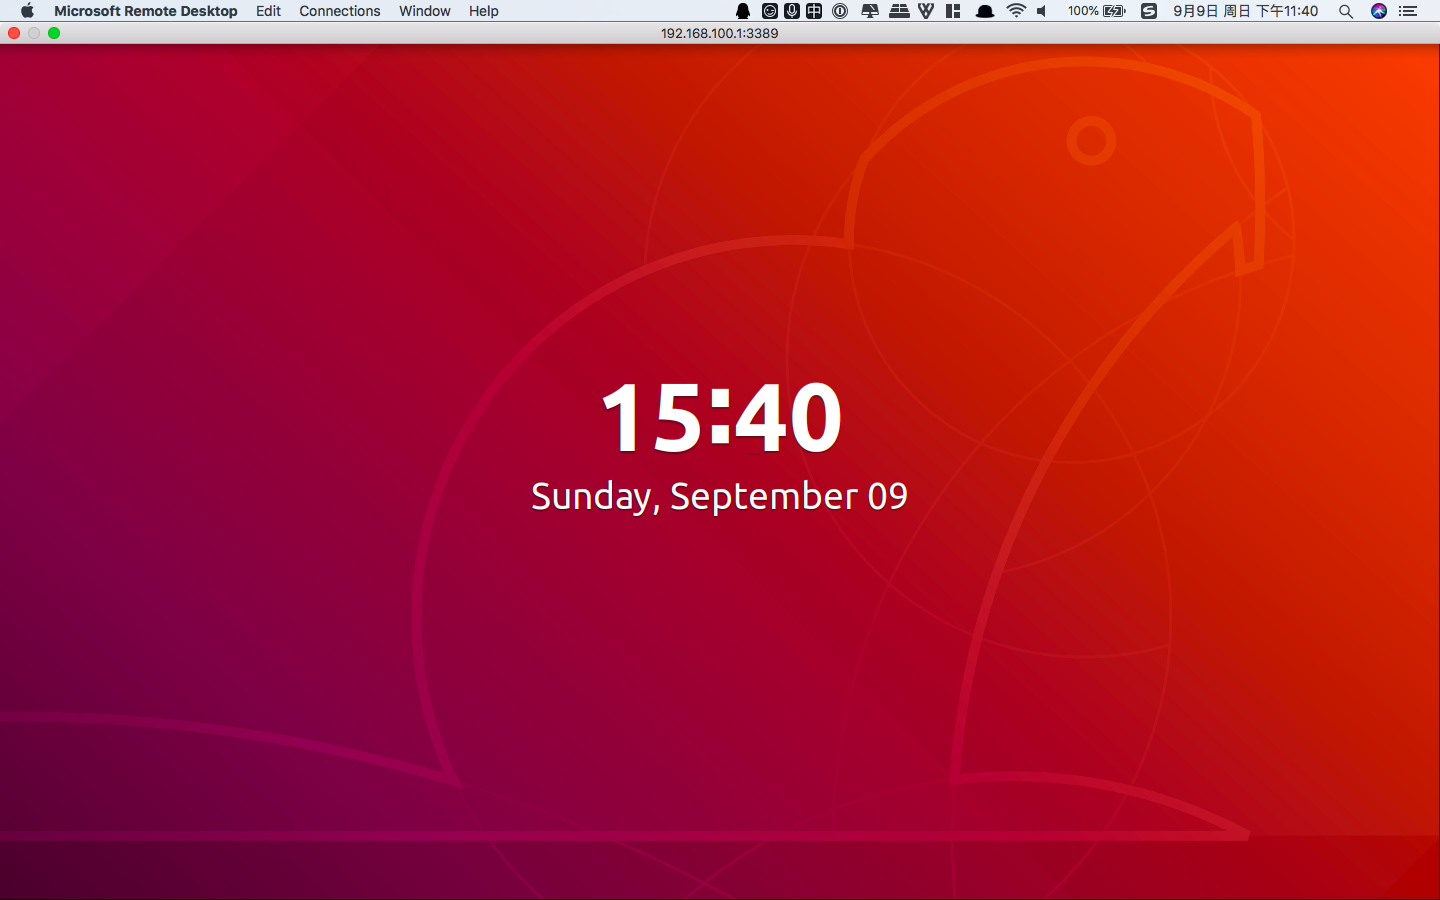The image size is (1440, 900).
Task: Click the QQ penguin menu bar icon
Action: pos(743,11)
